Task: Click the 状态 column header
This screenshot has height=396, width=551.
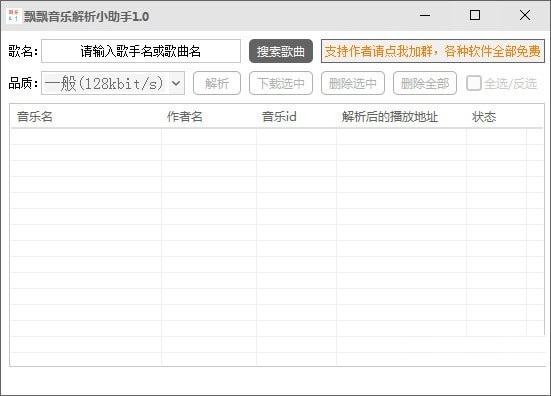Action: click(497, 116)
